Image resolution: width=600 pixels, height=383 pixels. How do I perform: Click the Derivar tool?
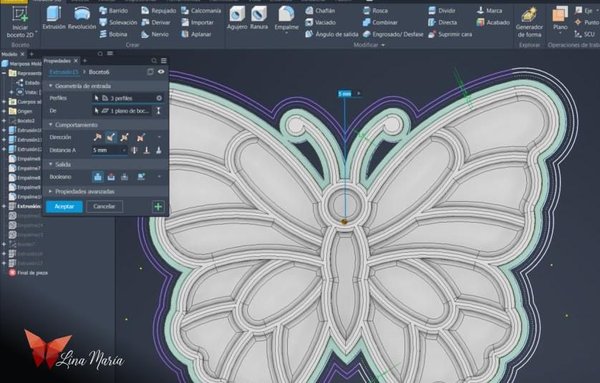pos(156,23)
